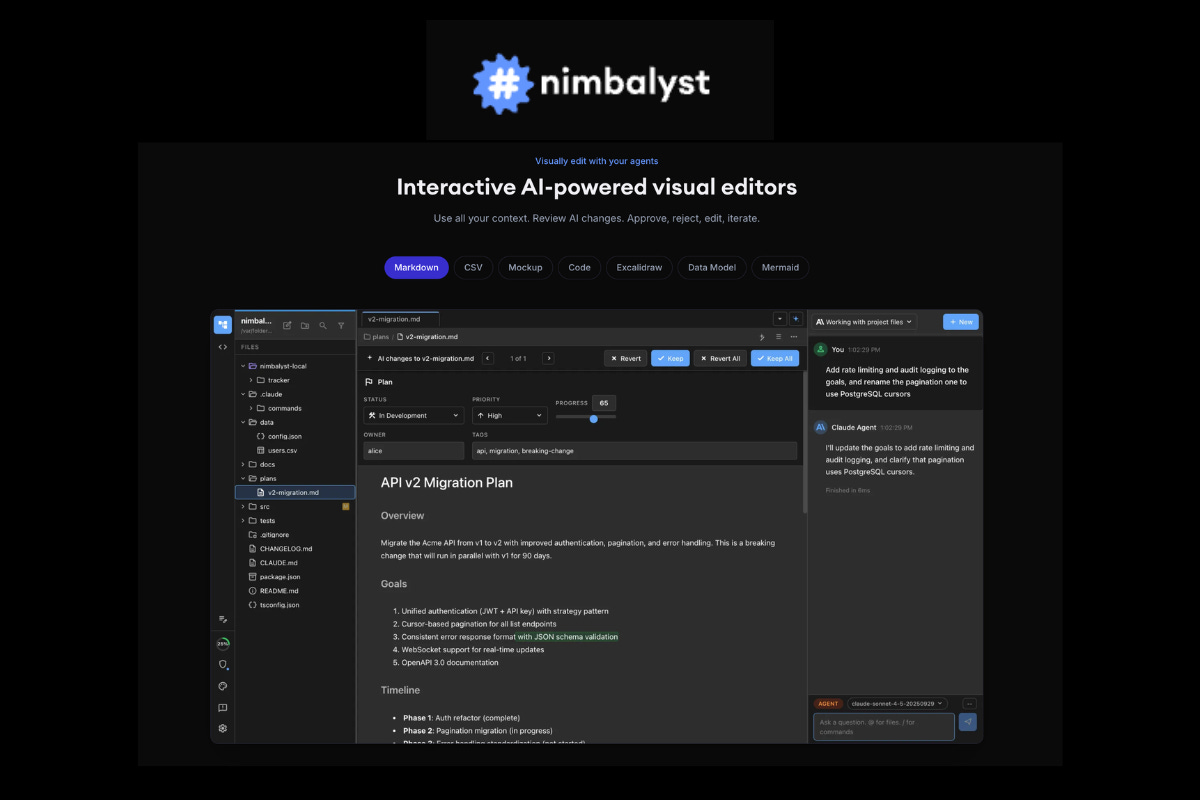Select the Code editor tab
Image resolution: width=1200 pixels, height=800 pixels.
(x=579, y=268)
